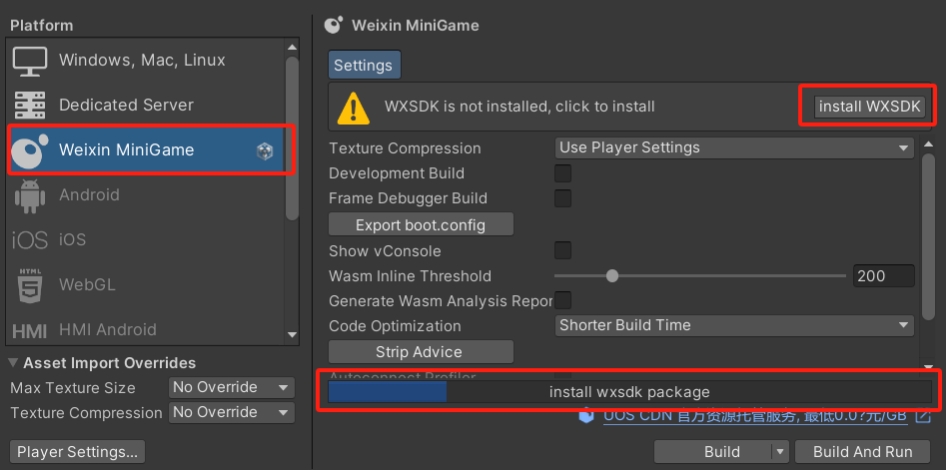The image size is (946, 470).
Task: Click the install WXSDK button
Action: pos(869,107)
